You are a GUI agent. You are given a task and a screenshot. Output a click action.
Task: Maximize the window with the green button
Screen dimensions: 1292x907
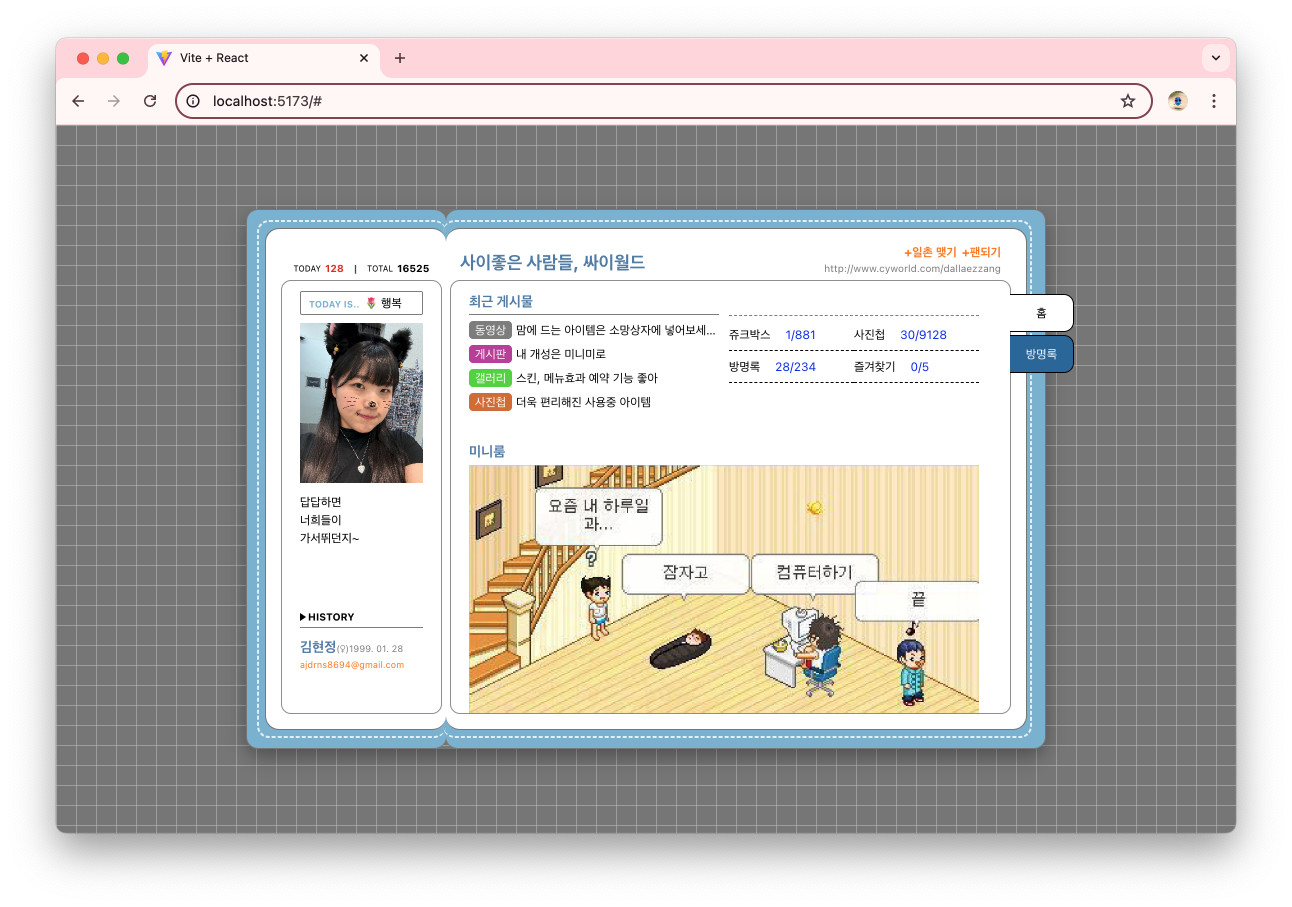click(x=123, y=58)
